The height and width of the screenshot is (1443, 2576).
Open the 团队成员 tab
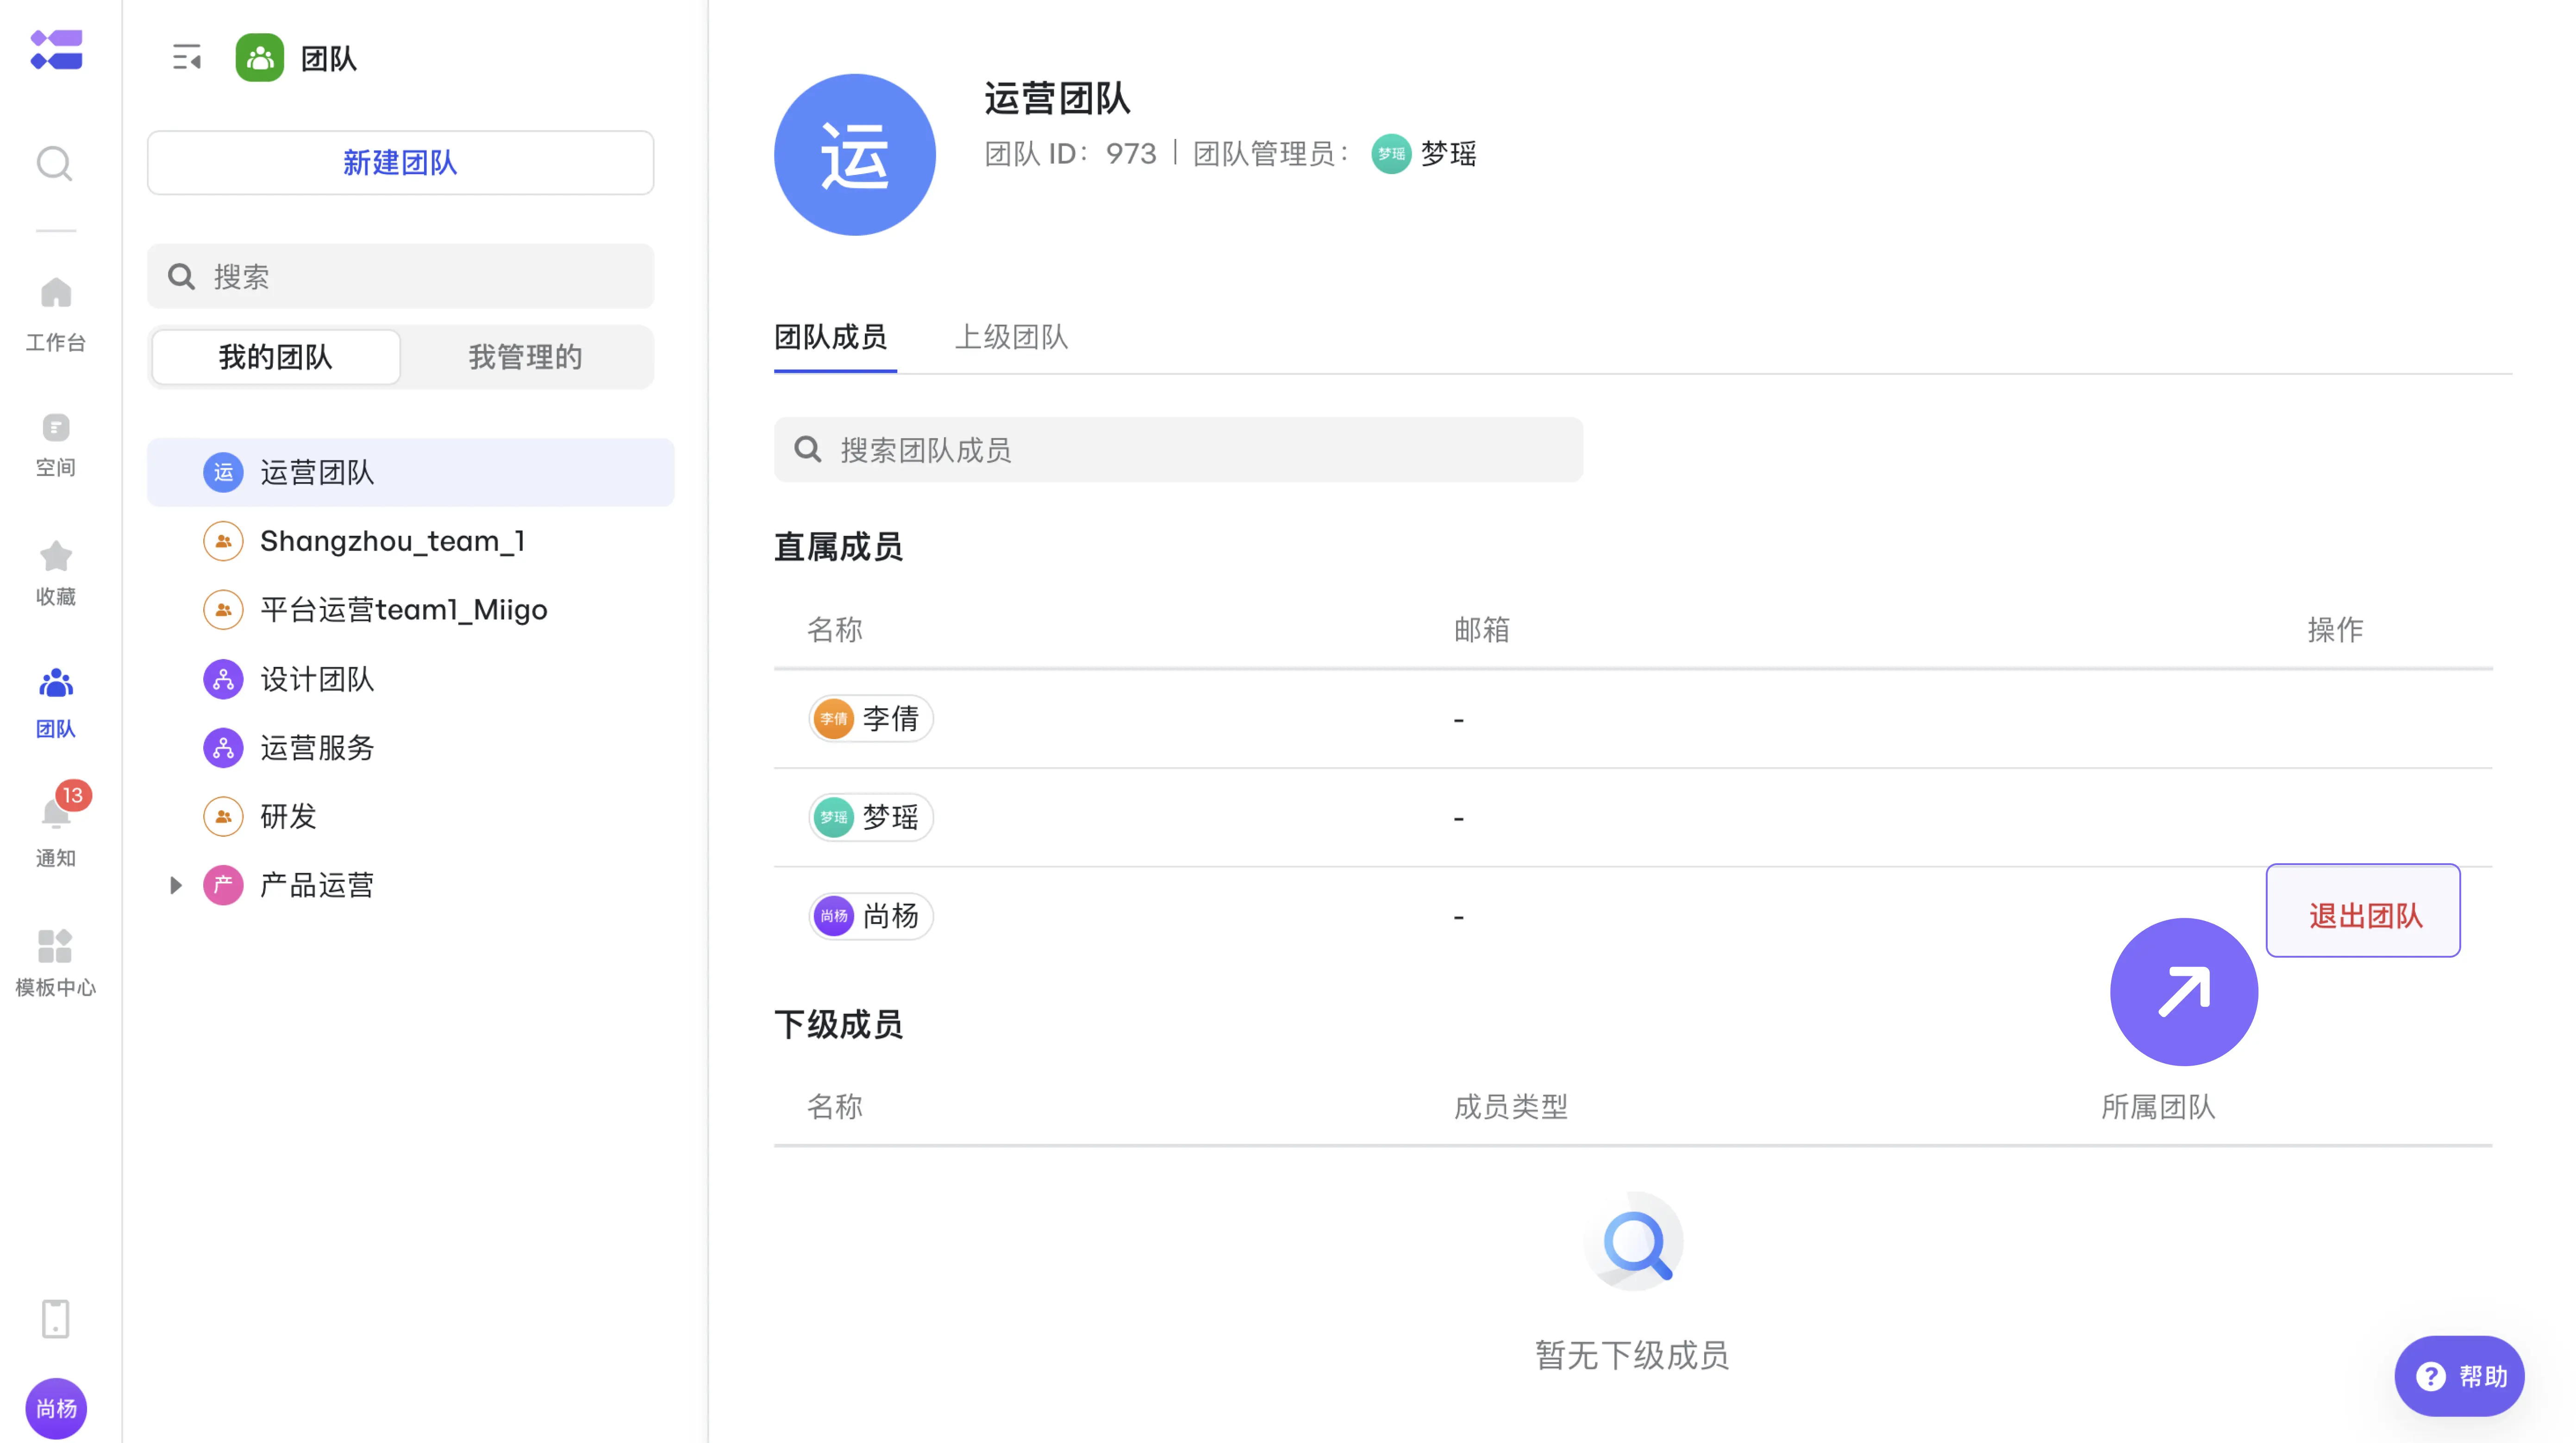(x=831, y=337)
